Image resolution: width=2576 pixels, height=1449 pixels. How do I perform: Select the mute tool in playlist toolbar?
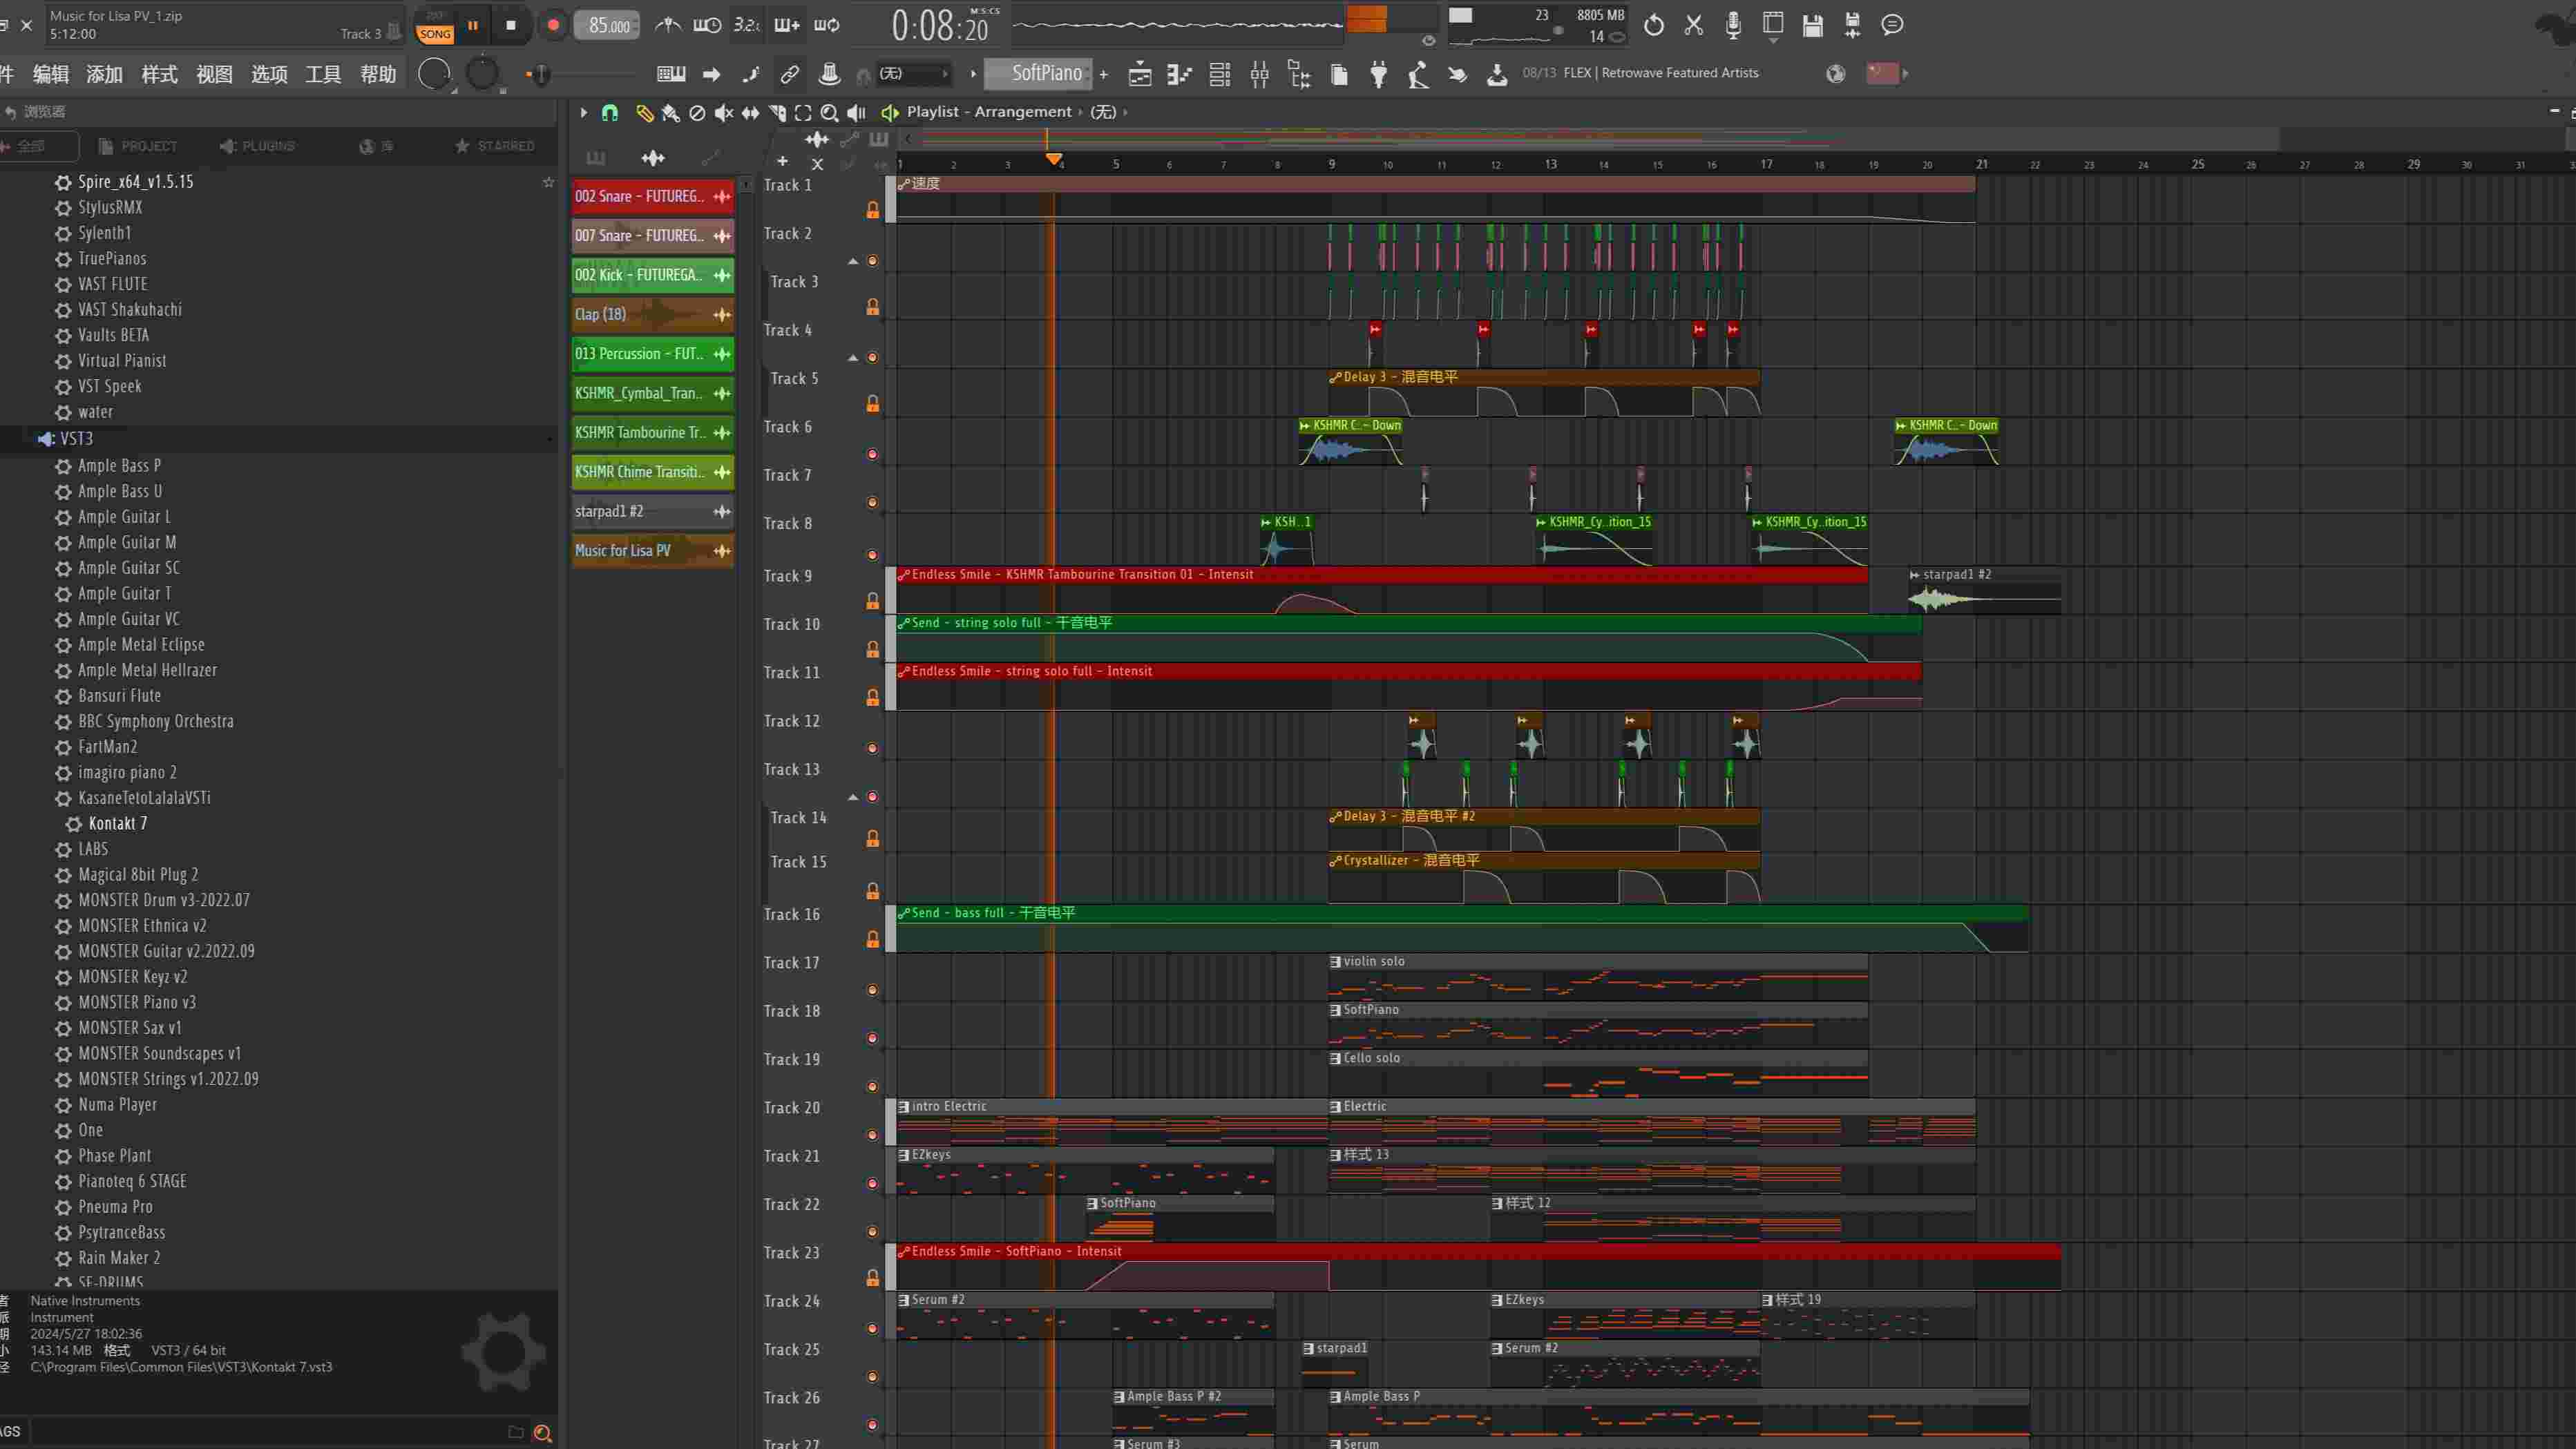tap(723, 113)
